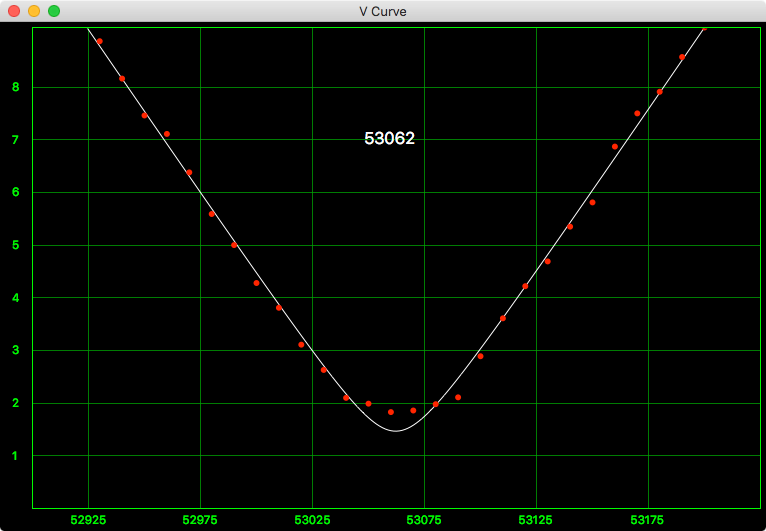
Task: Close the V Curve window
Action: [14, 11]
